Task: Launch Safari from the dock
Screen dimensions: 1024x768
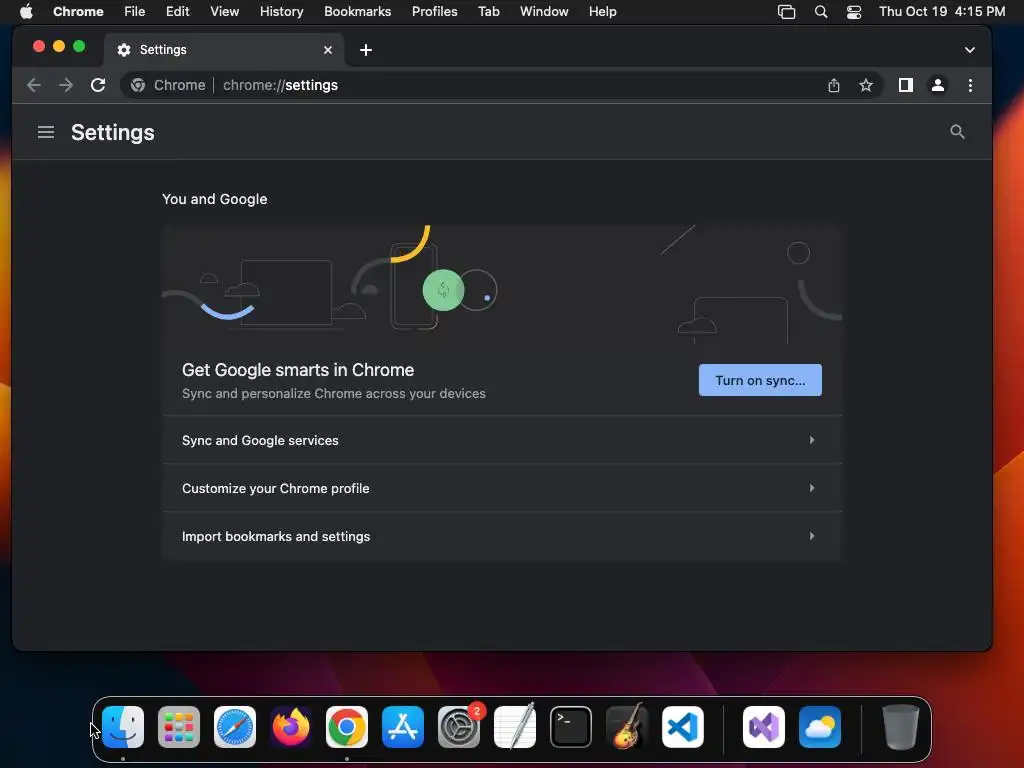Action: click(234, 727)
